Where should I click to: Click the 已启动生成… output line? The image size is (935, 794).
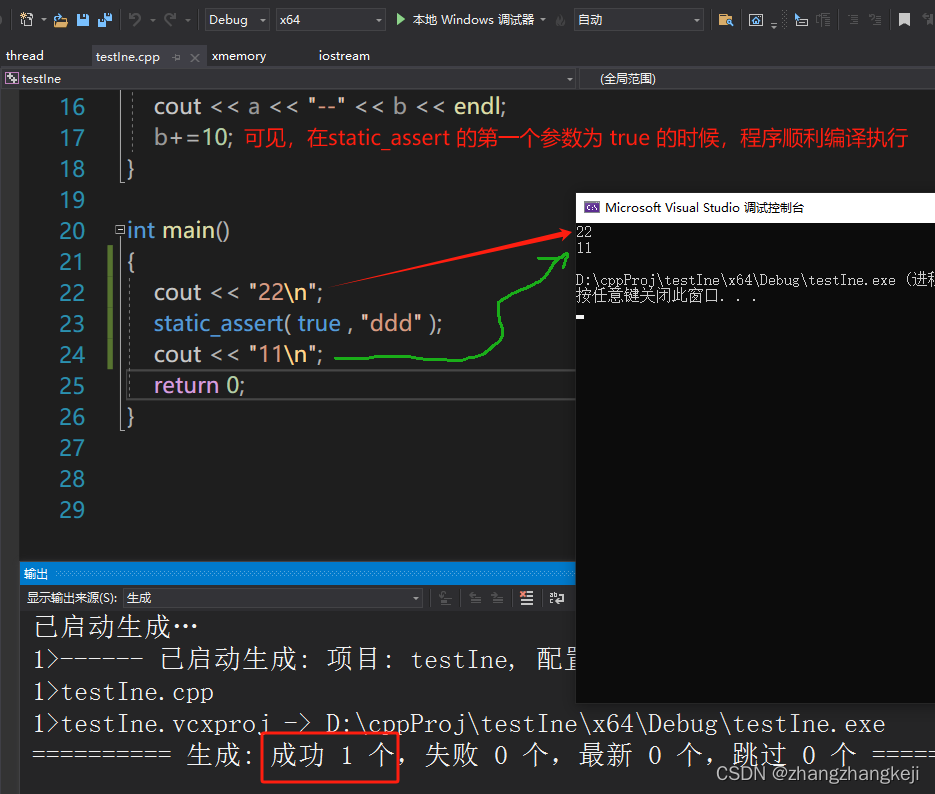116,627
